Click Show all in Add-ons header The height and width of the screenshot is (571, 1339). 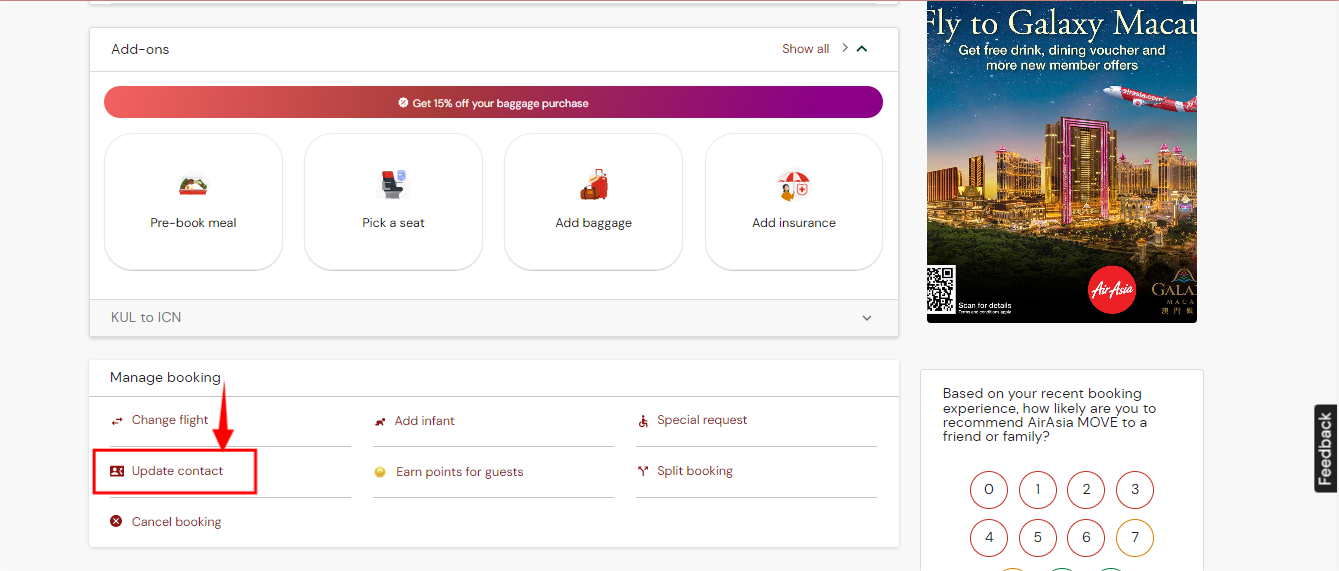click(x=805, y=49)
